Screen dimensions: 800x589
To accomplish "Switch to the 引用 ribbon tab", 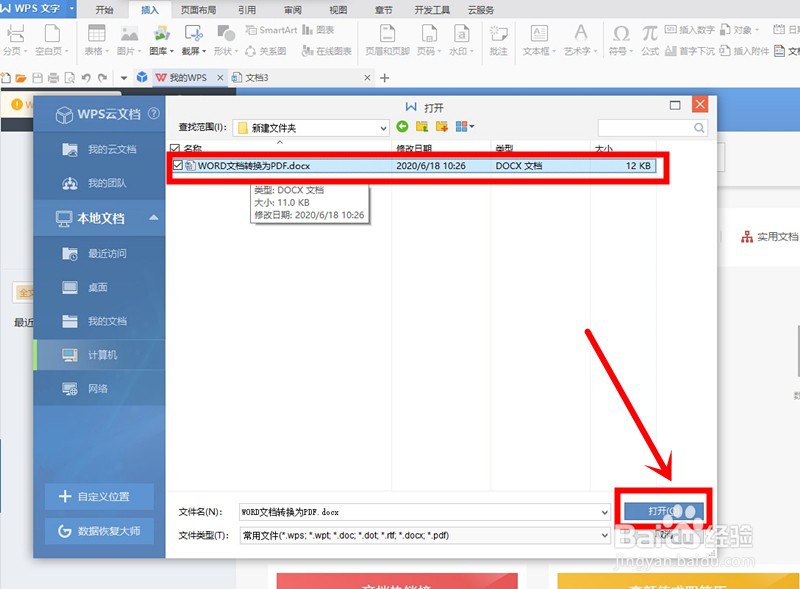I will click(x=247, y=10).
